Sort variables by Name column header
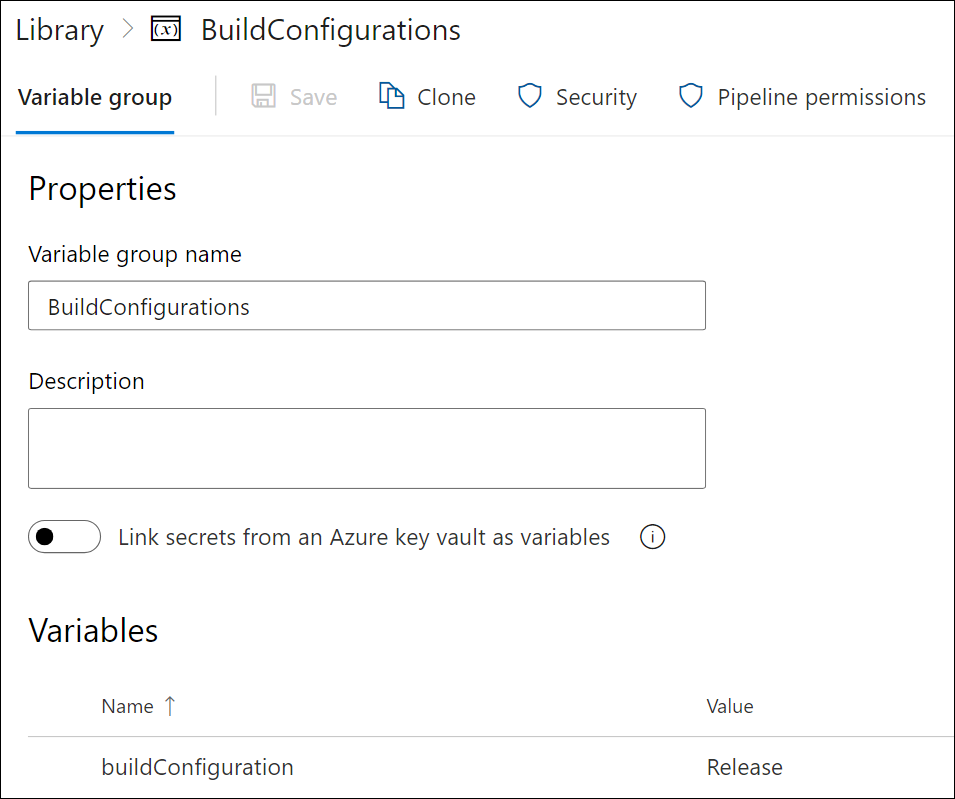This screenshot has width=955, height=799. (127, 706)
